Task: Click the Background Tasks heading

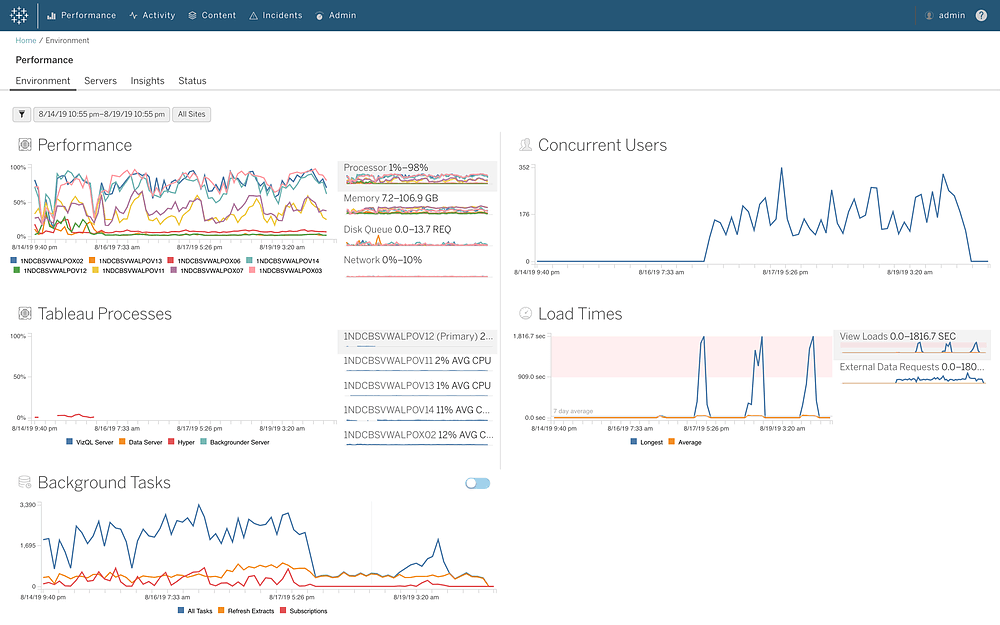Action: point(104,482)
